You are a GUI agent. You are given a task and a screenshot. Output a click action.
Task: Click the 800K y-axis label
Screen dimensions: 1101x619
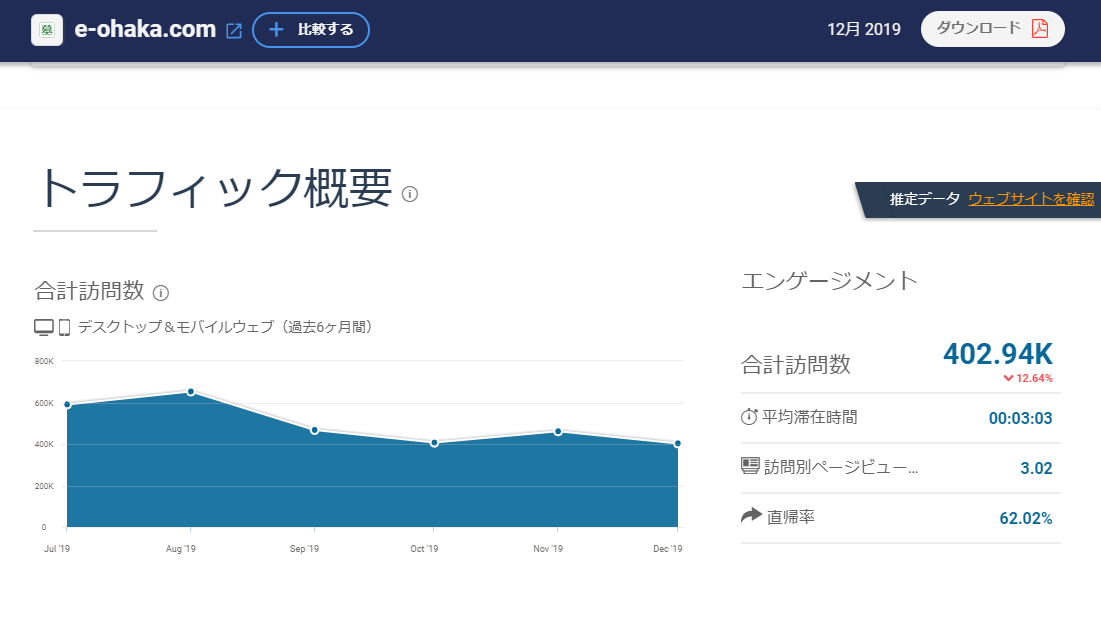tap(44, 361)
